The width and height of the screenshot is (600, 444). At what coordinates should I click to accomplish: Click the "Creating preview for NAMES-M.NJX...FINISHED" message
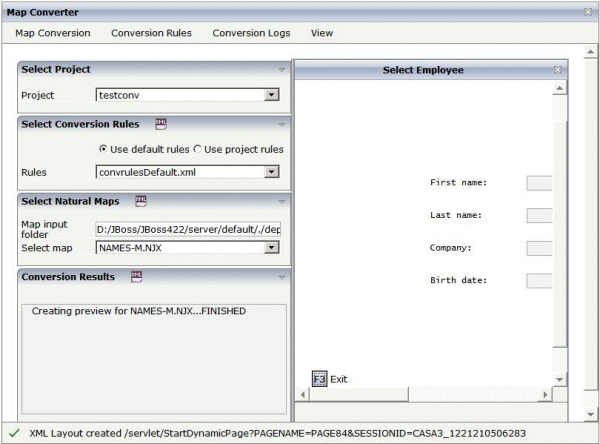click(139, 311)
